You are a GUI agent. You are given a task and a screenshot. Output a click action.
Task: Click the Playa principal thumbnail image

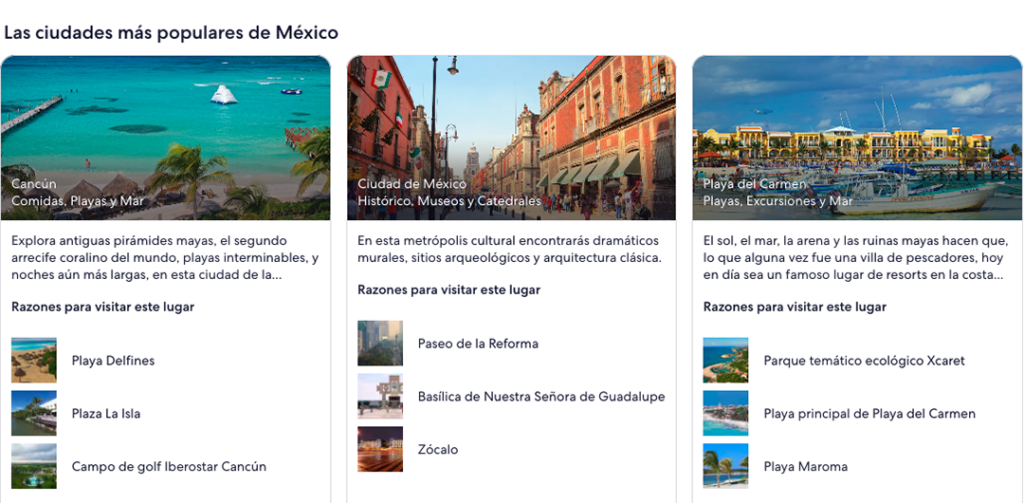click(726, 413)
